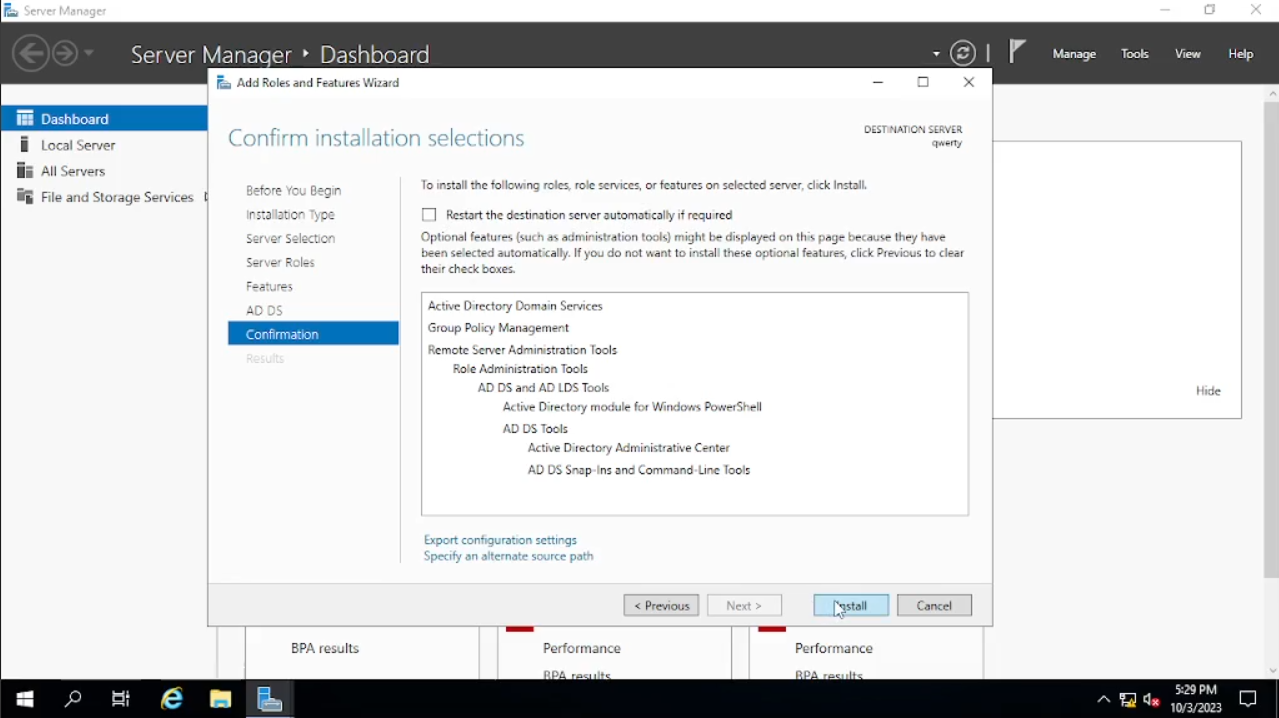1279x718 pixels.
Task: Expand the dropdown left of the refresh icon
Action: coord(936,54)
